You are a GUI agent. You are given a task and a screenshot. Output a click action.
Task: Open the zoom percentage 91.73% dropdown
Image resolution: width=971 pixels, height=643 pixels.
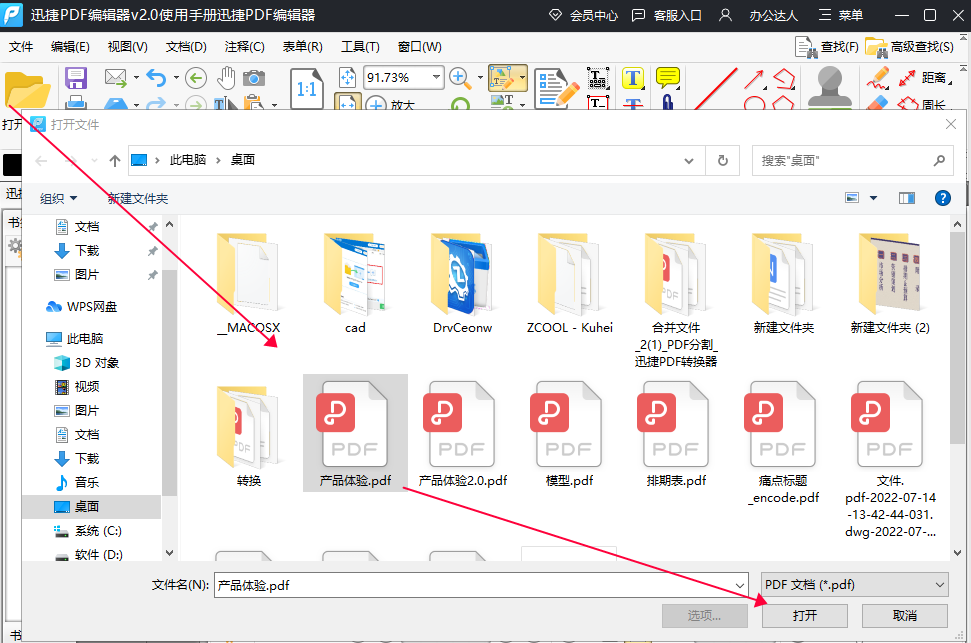tap(437, 77)
